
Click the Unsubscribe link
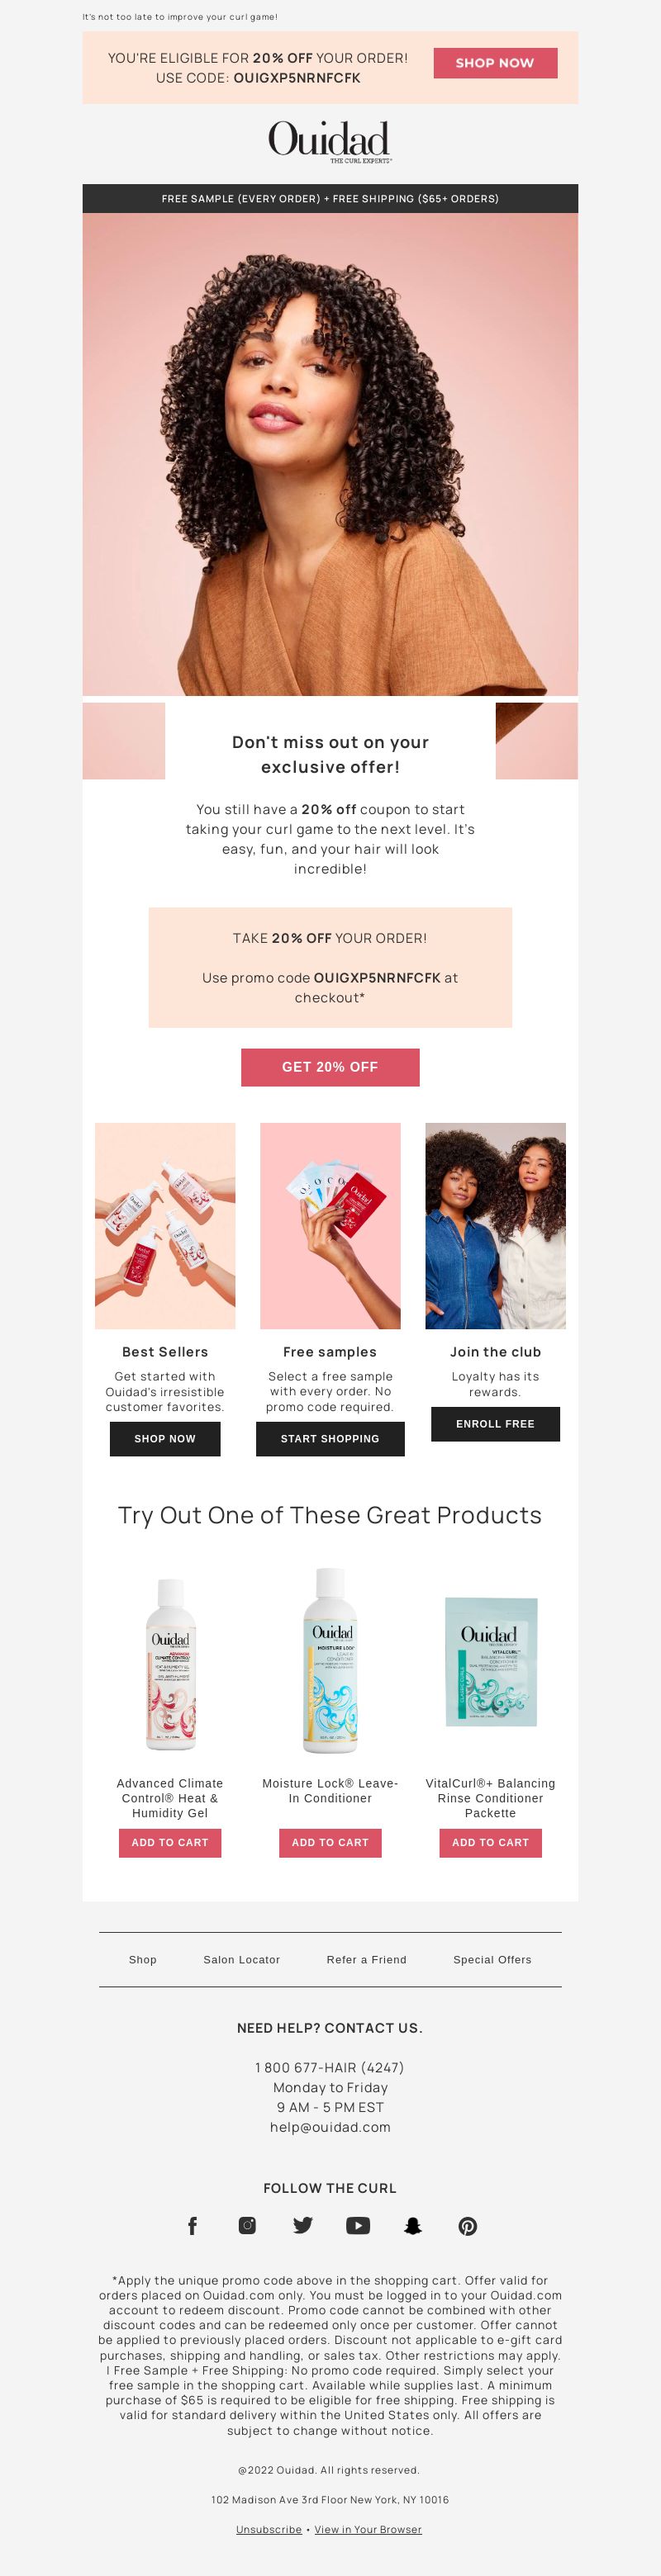tap(269, 2529)
